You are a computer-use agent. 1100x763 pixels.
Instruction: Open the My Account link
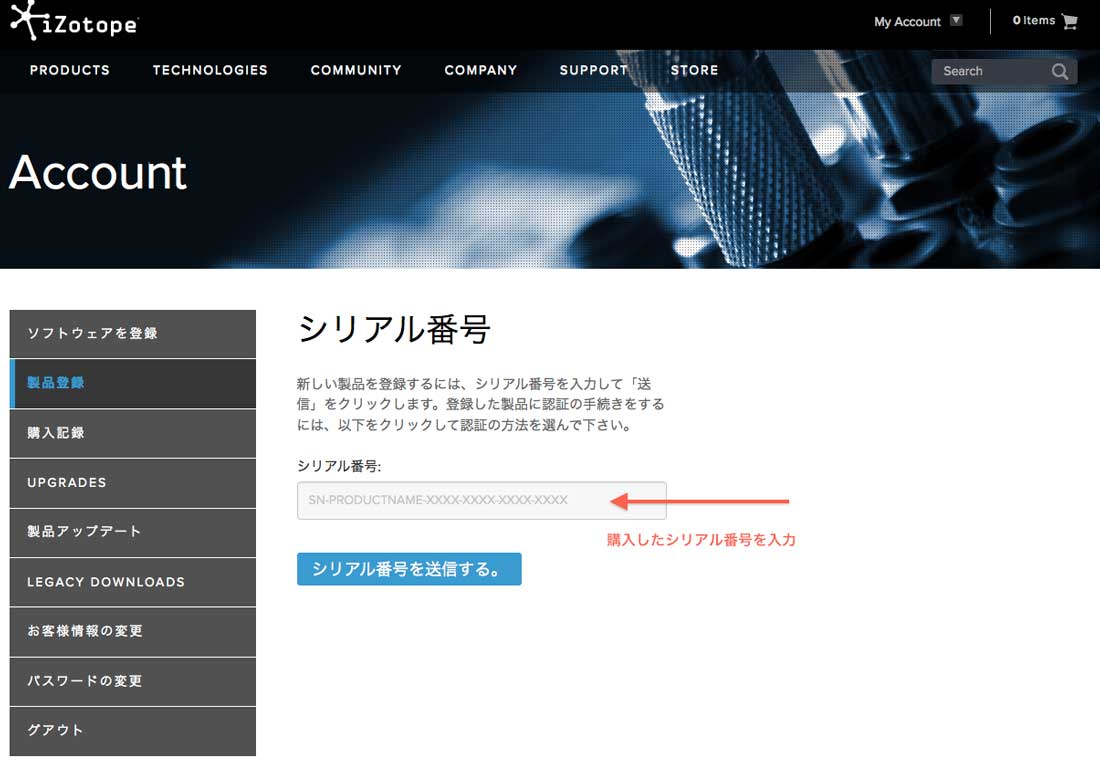(x=907, y=22)
